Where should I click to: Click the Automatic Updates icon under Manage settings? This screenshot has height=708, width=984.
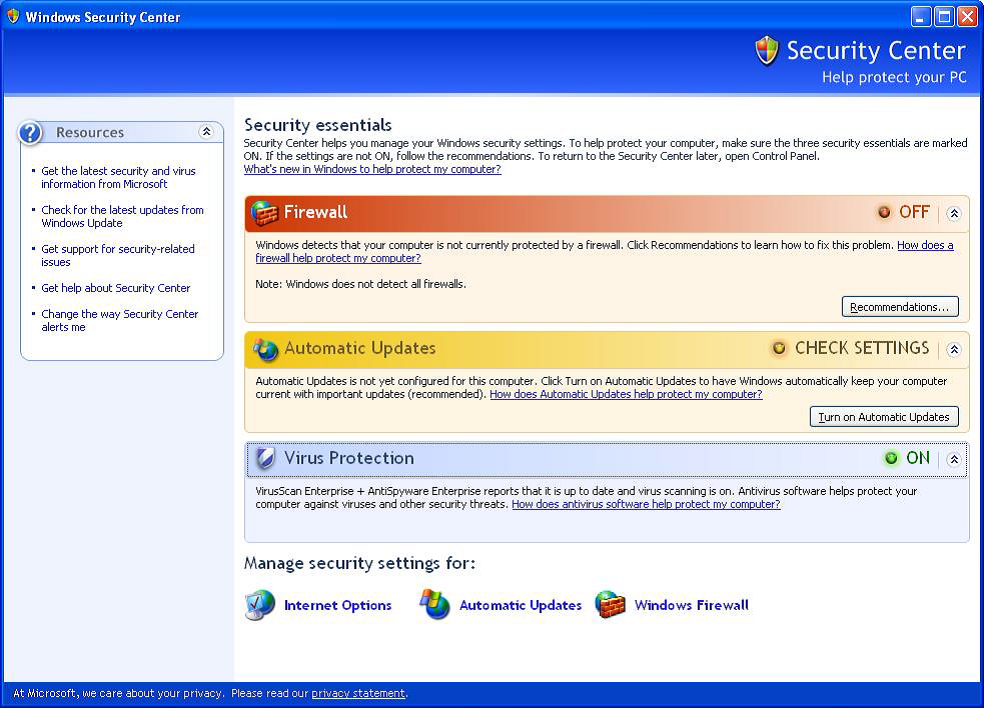(x=435, y=604)
